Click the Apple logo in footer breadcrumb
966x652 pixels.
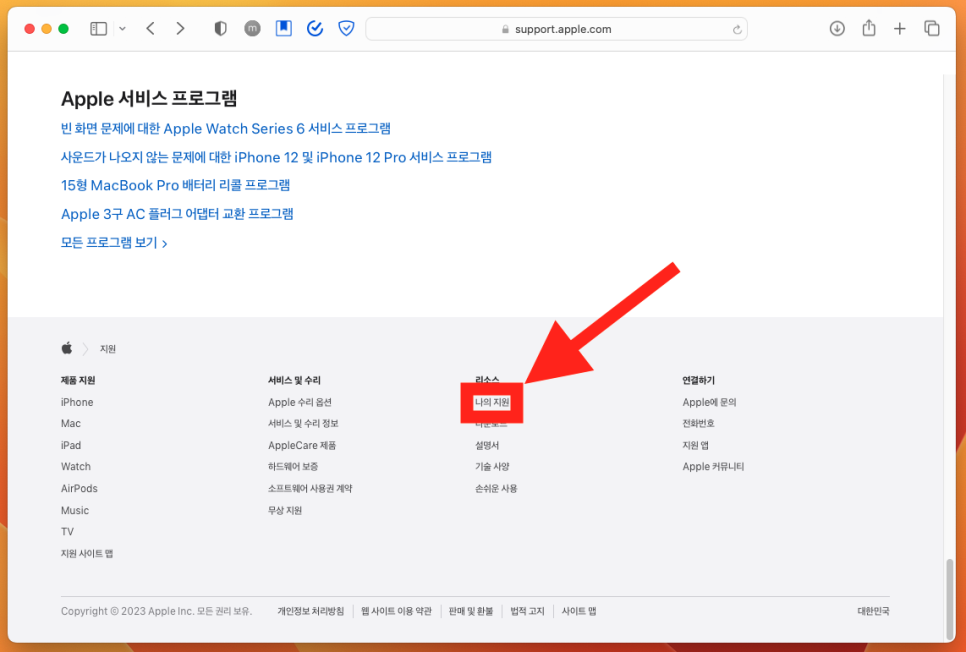tap(67, 348)
